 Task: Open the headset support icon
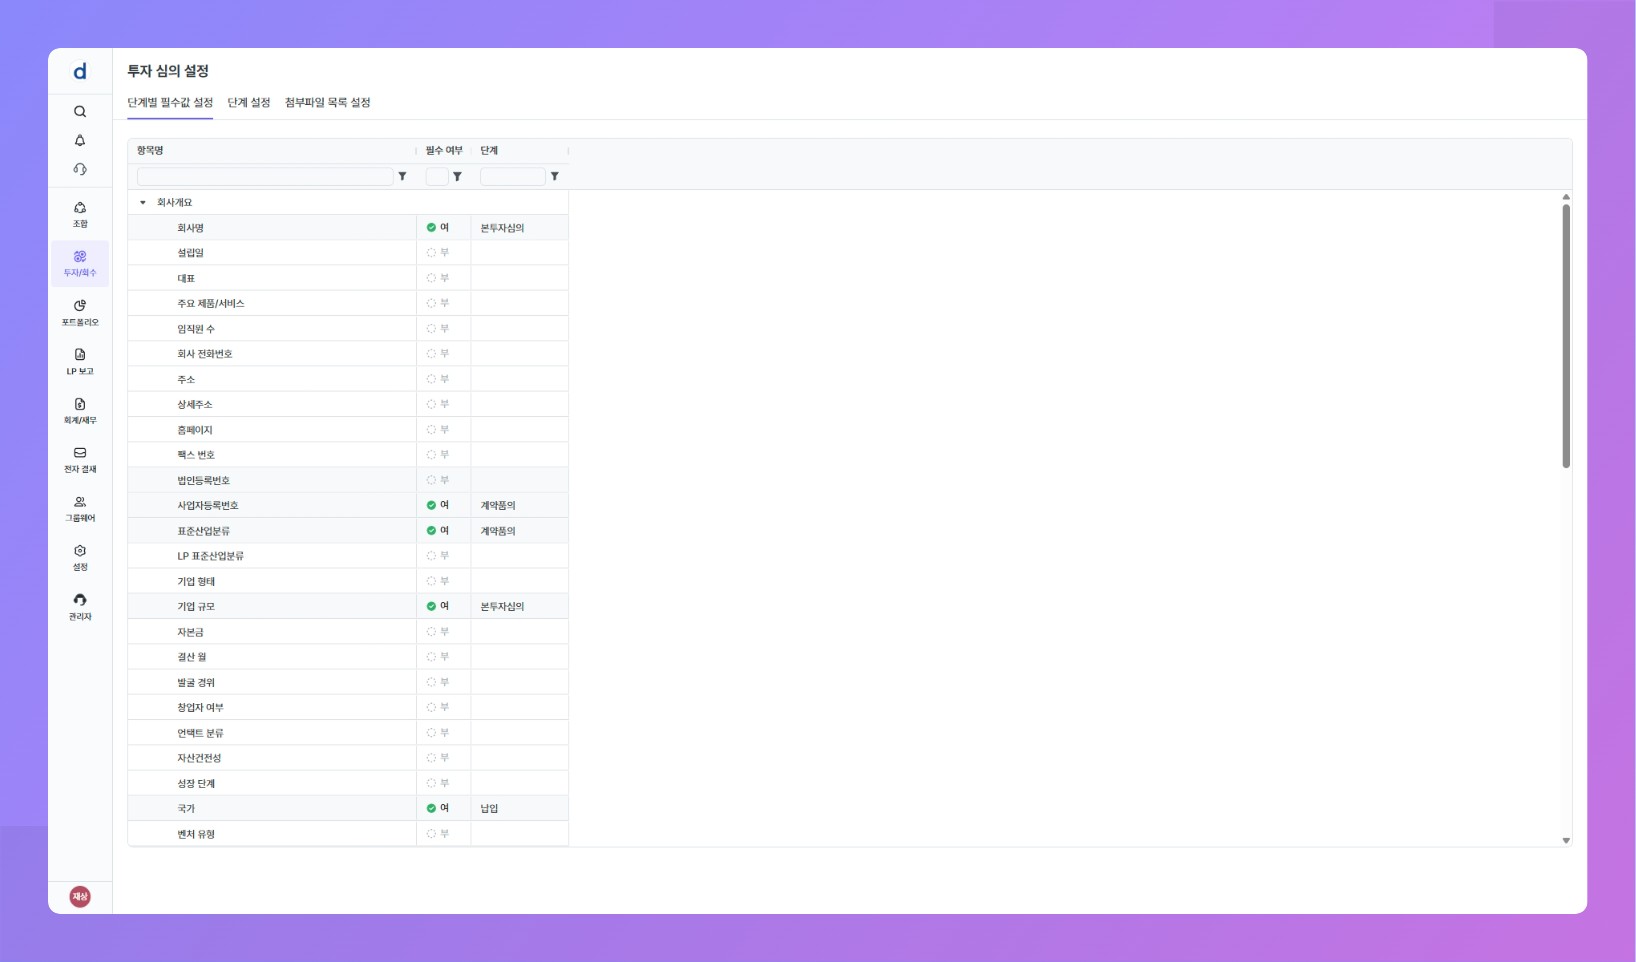(80, 170)
